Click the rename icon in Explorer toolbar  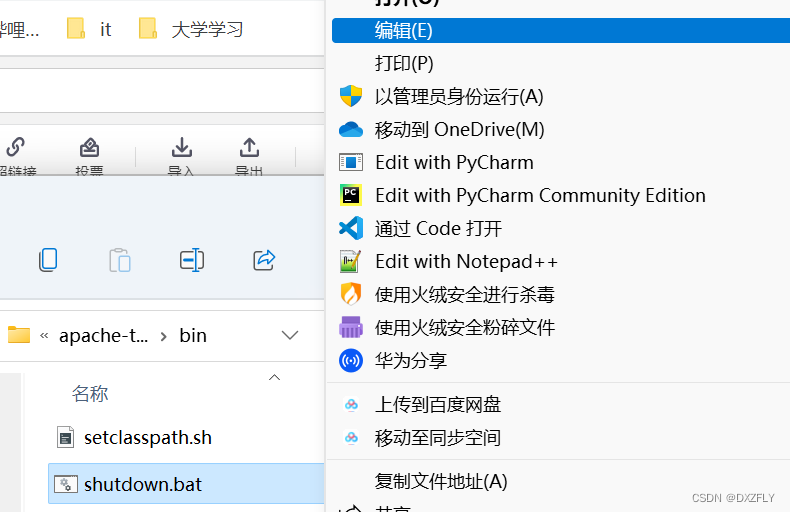192,260
